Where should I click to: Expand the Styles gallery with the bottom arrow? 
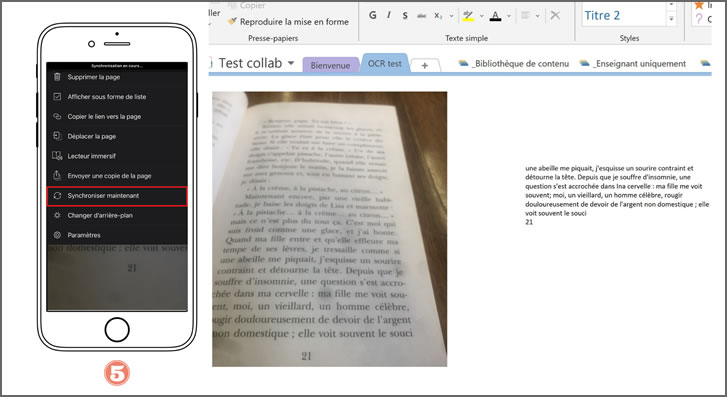pos(671,19)
